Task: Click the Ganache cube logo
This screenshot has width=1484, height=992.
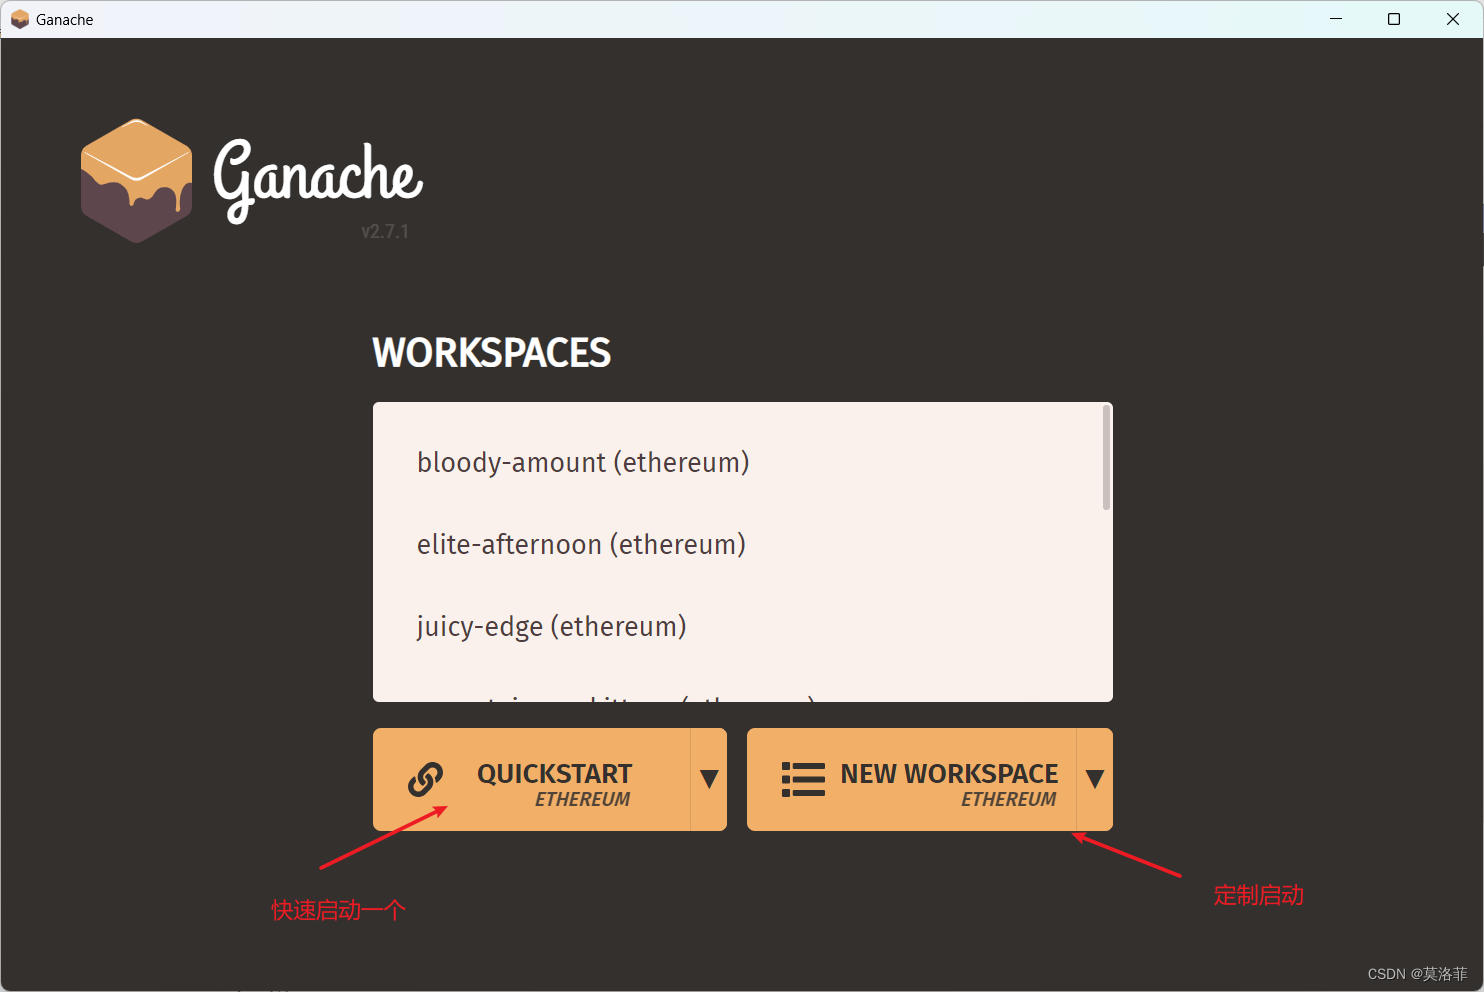Action: coord(136,181)
